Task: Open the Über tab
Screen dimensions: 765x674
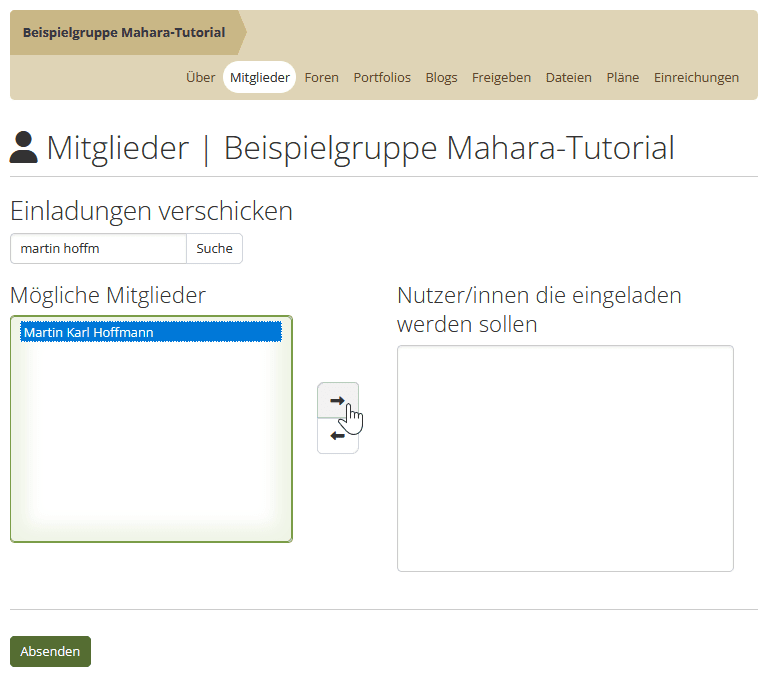Action: click(x=201, y=77)
